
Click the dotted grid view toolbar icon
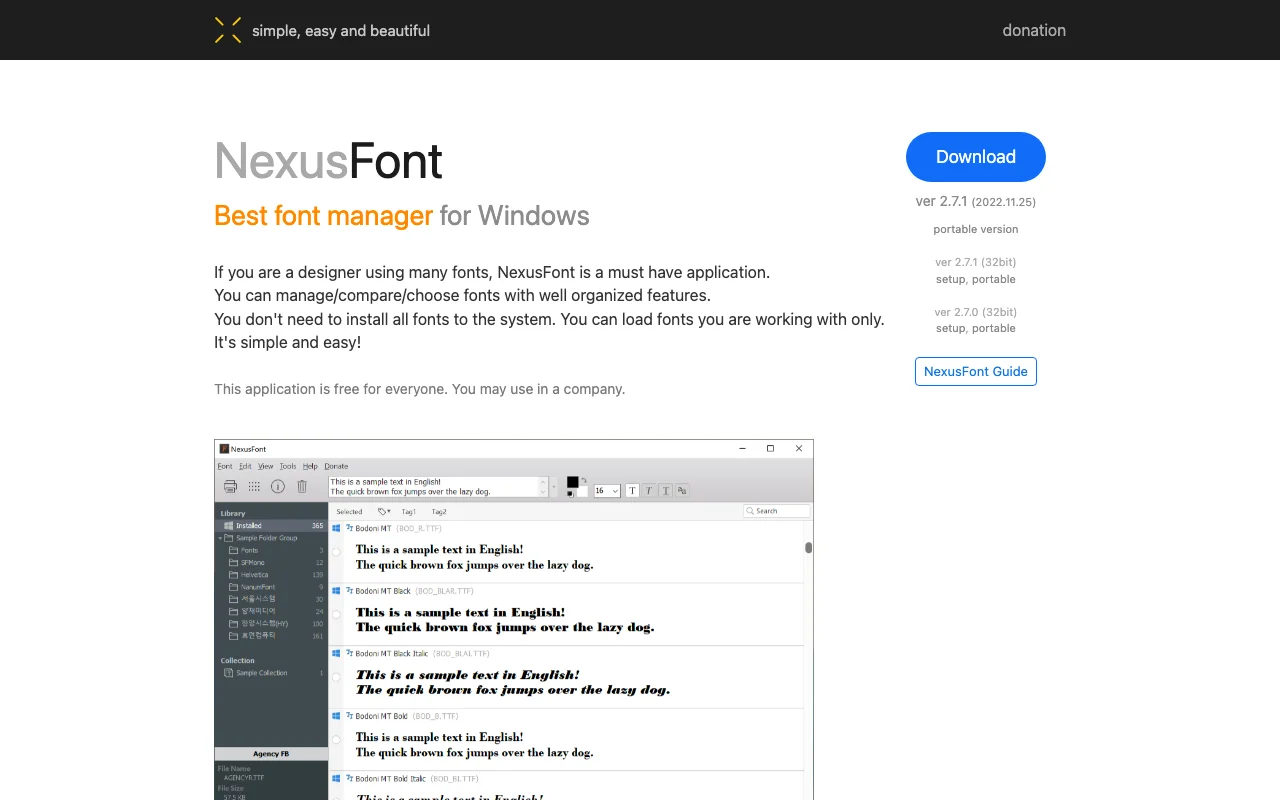254,486
